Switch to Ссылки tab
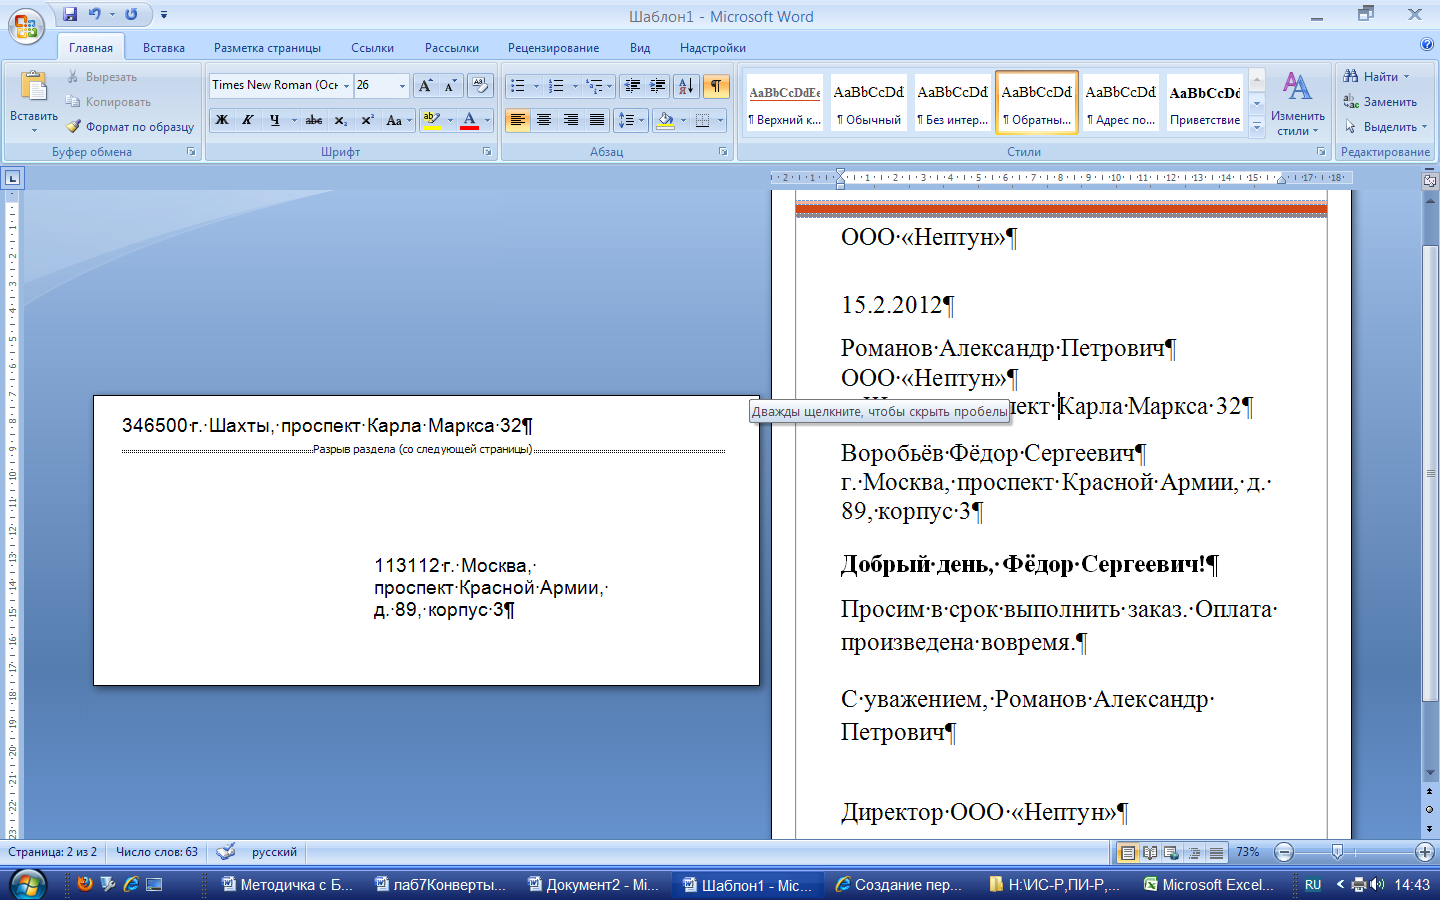This screenshot has height=900, width=1440. click(x=372, y=47)
